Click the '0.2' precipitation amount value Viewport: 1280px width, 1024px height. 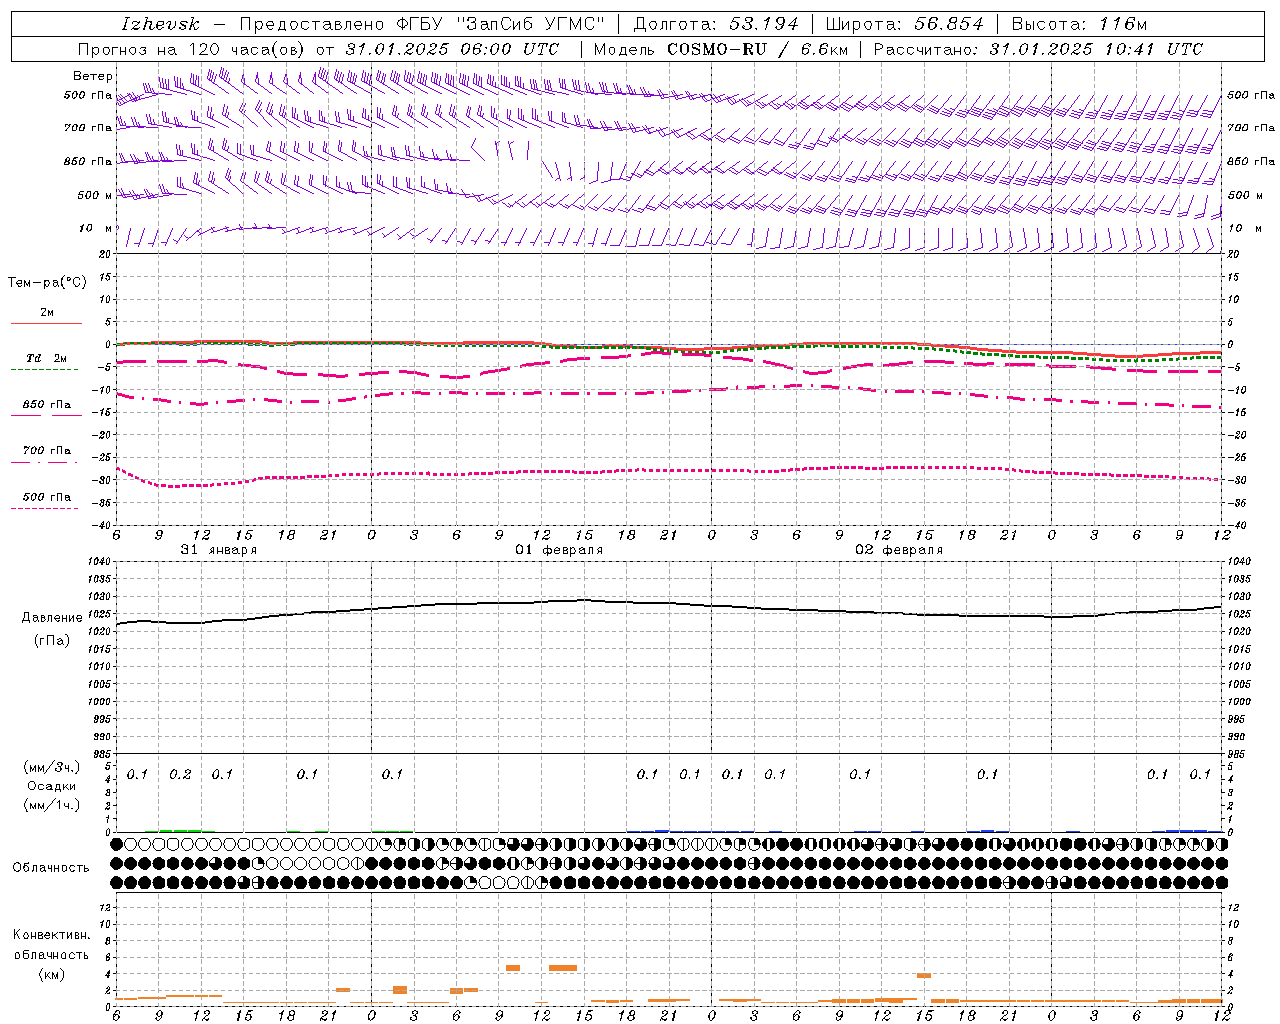click(x=180, y=775)
